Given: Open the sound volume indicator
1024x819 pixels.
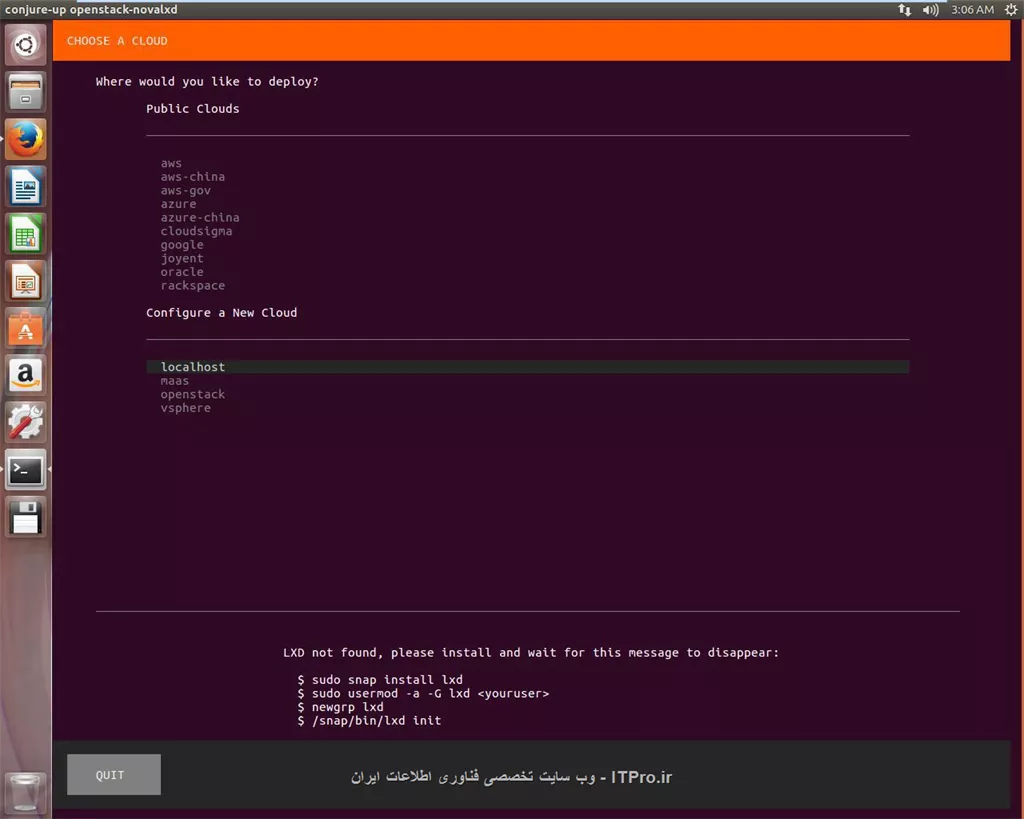Looking at the screenshot, I should click(931, 9).
